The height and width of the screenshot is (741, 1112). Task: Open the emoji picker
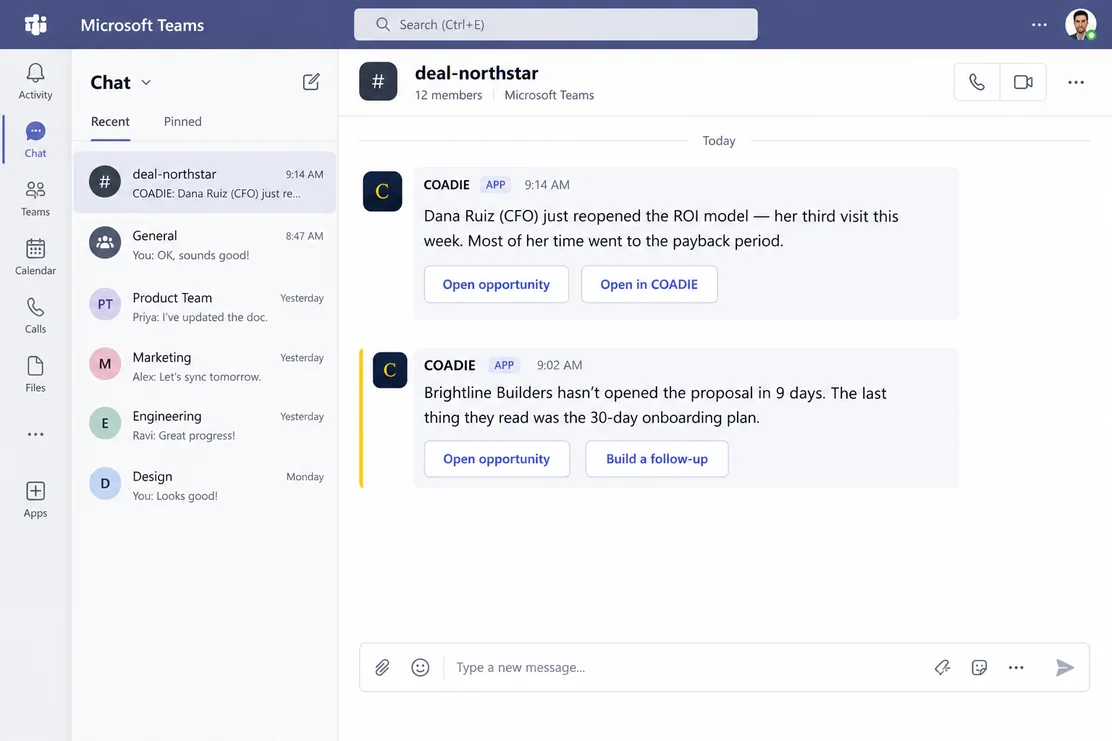(x=420, y=667)
